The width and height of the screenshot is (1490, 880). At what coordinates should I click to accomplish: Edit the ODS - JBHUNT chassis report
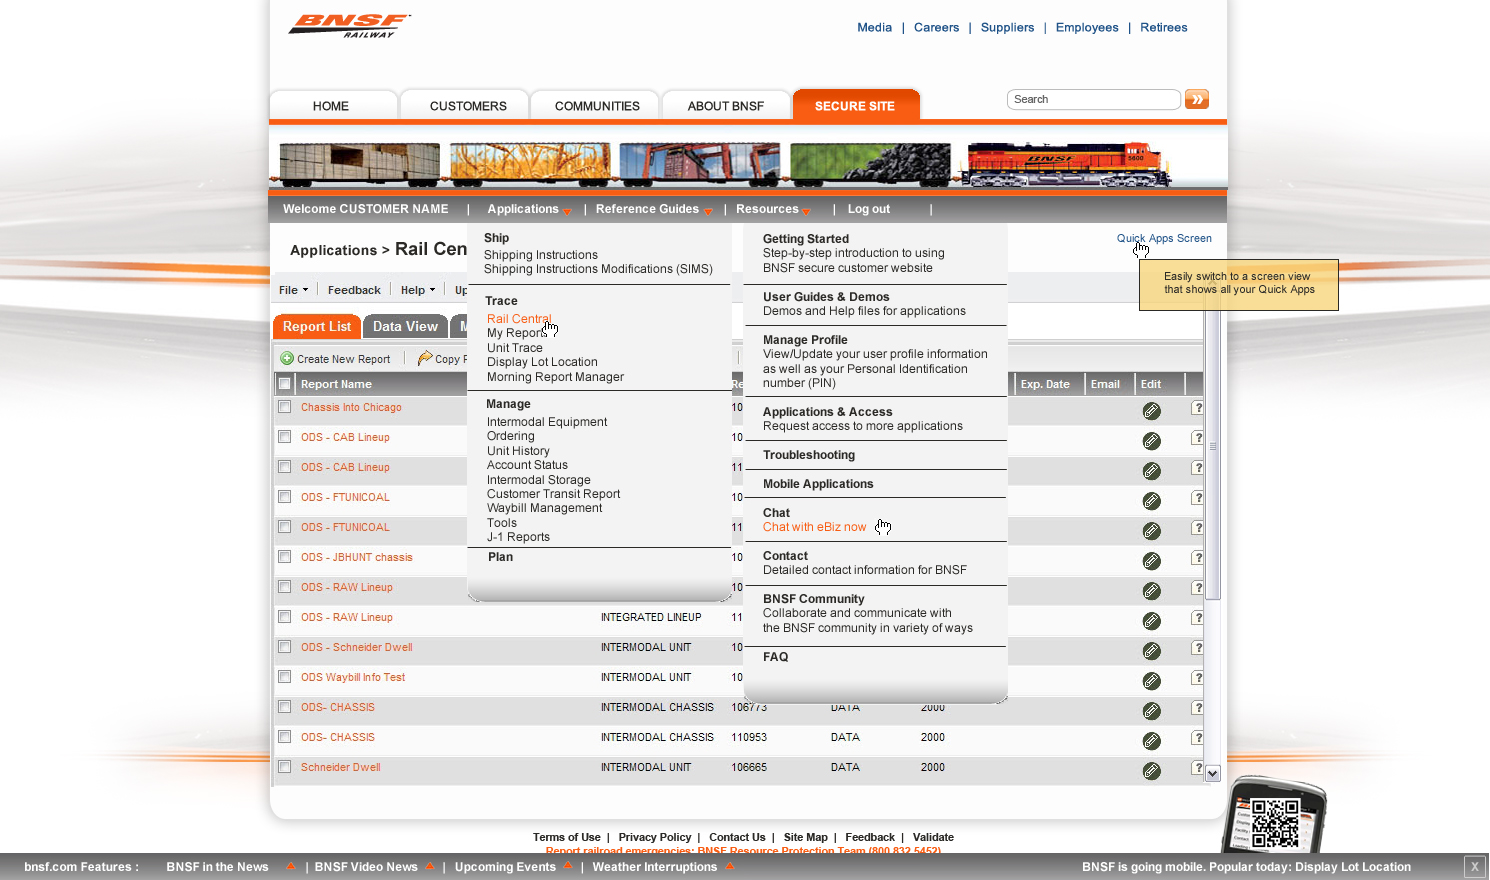[x=1152, y=561]
